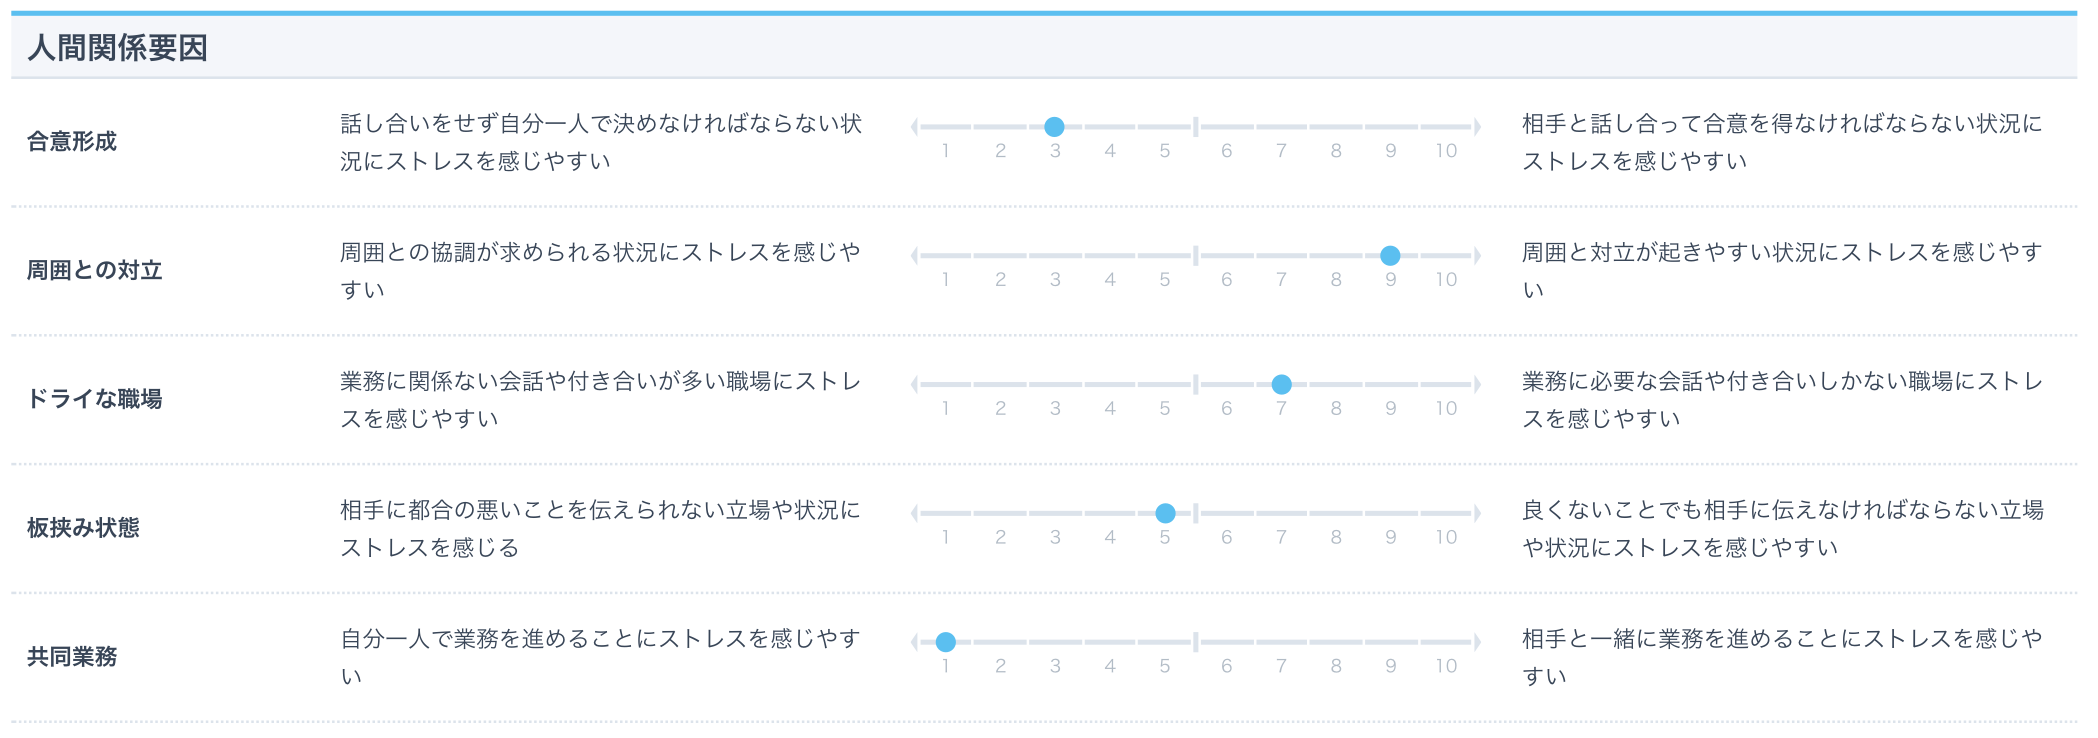The height and width of the screenshot is (738, 2098).
Task: Click the 共同業務 slider handle at 1
Action: 946,642
